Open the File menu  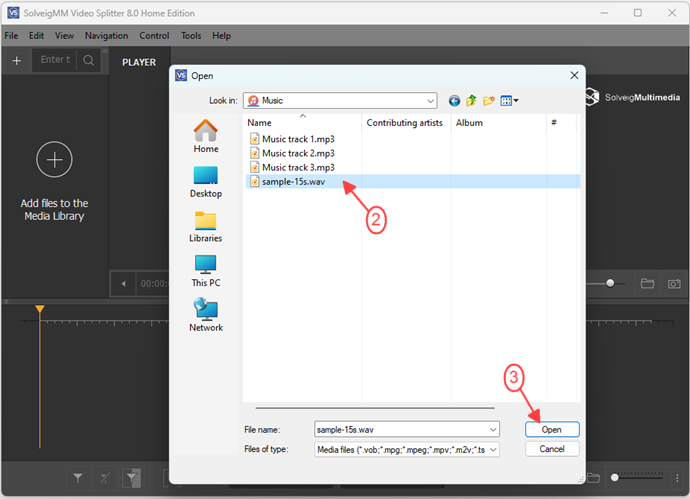[11, 36]
